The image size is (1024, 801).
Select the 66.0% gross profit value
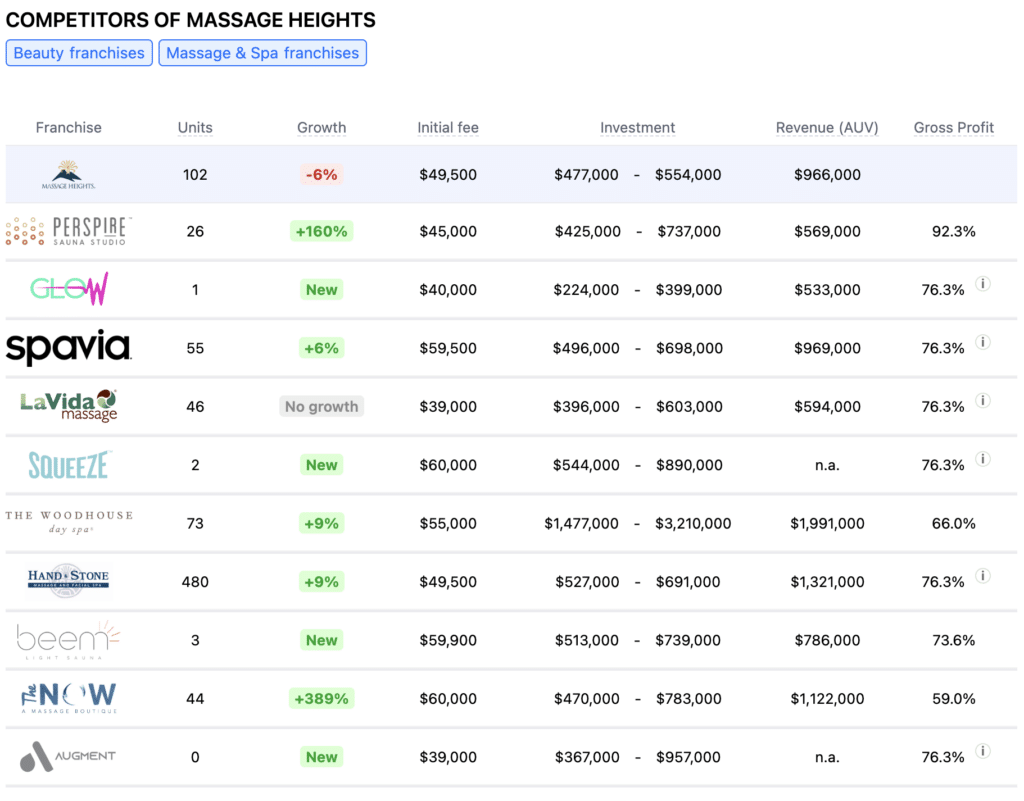[x=953, y=523]
